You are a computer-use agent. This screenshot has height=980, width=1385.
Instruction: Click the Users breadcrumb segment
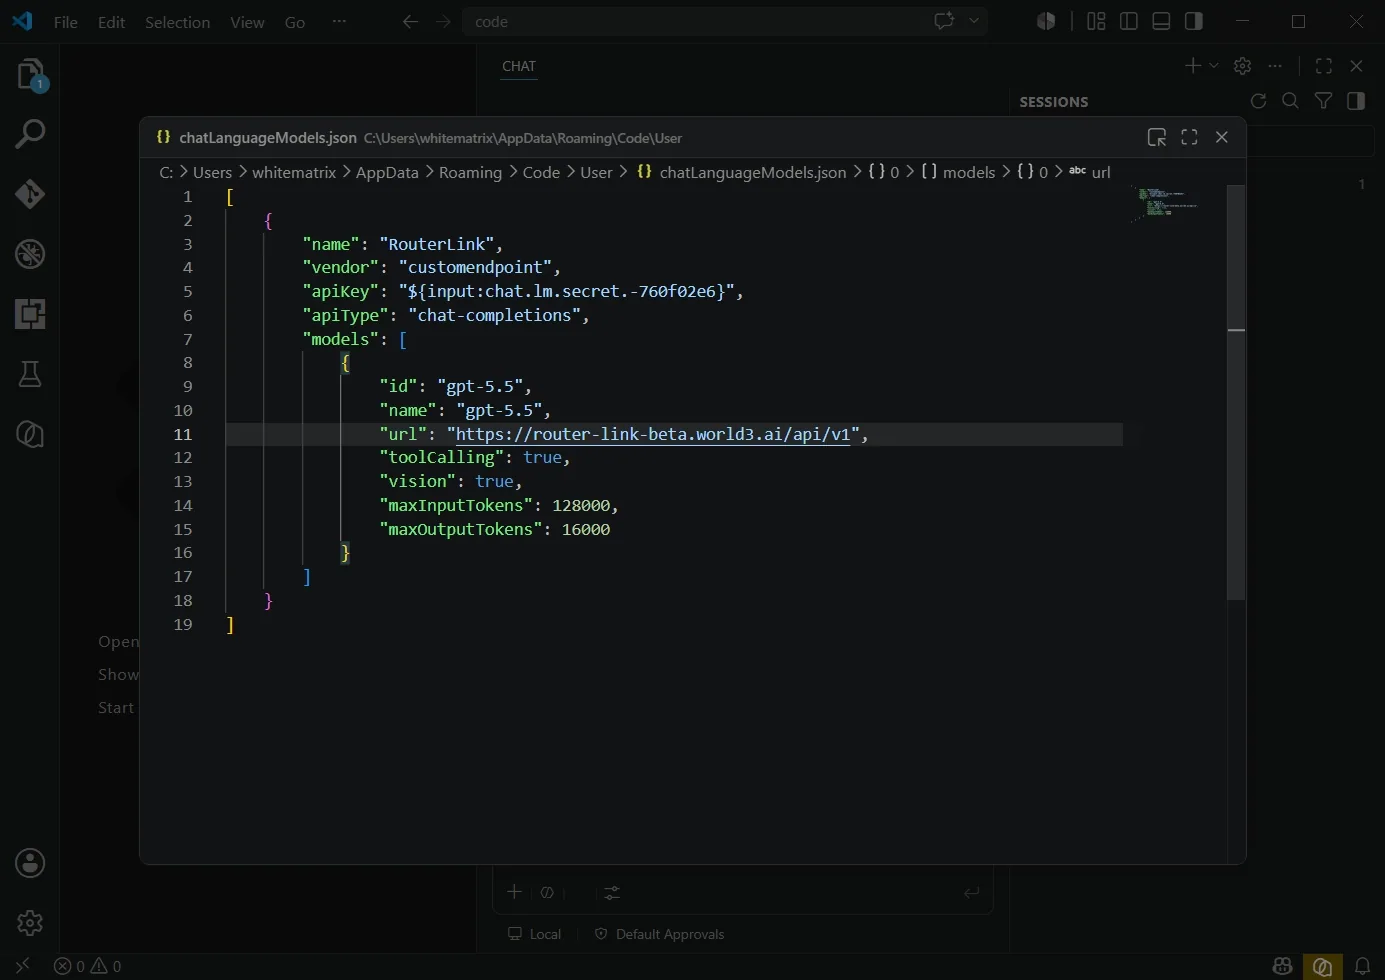coord(212,172)
